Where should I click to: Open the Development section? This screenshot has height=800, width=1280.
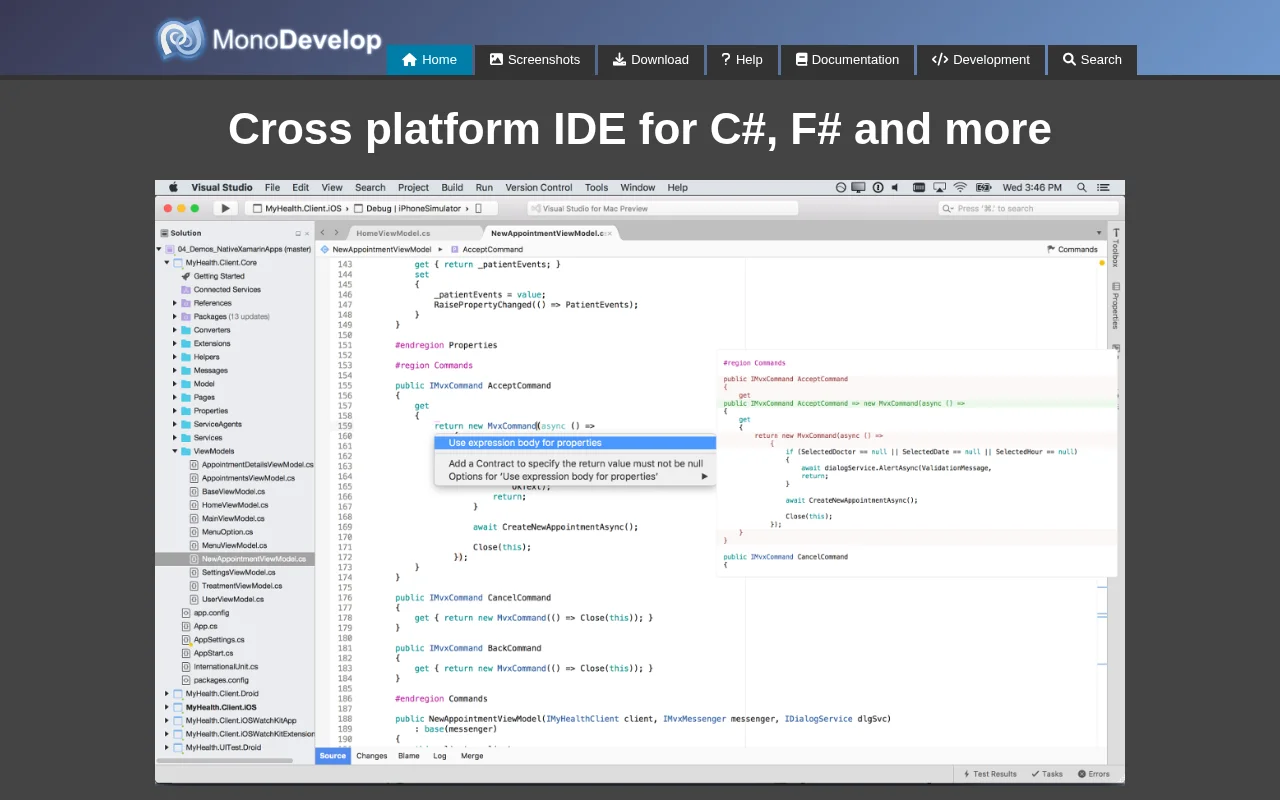(x=981, y=60)
